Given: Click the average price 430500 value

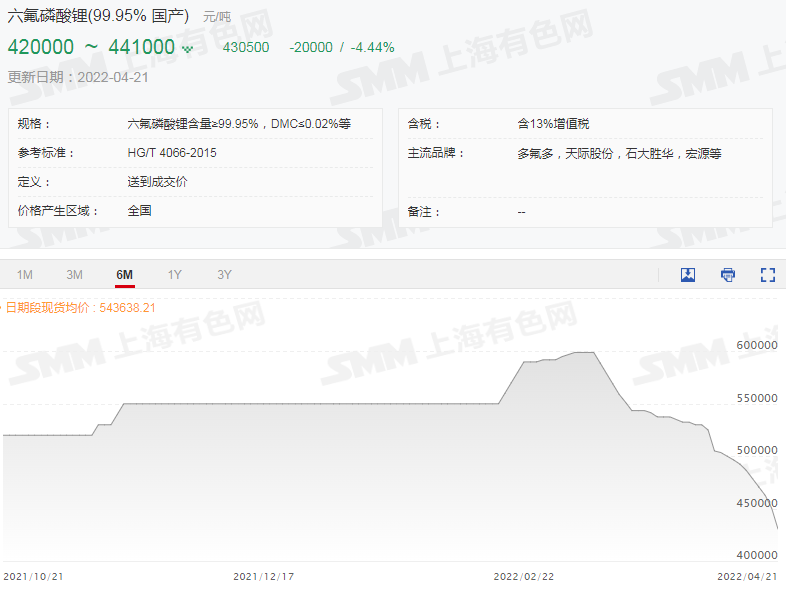Looking at the screenshot, I should pos(245,47).
